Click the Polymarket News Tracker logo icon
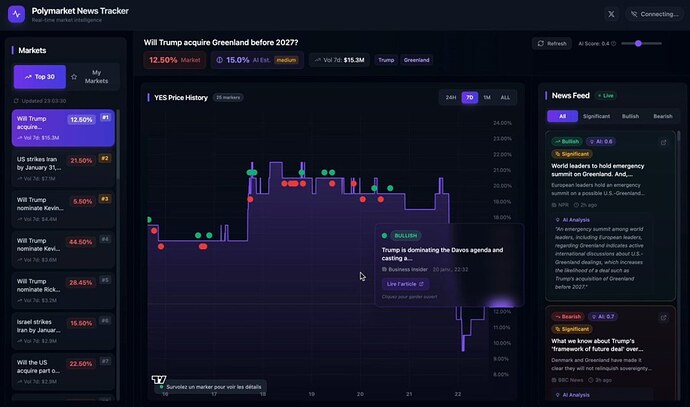The height and width of the screenshot is (407, 690). click(x=17, y=14)
